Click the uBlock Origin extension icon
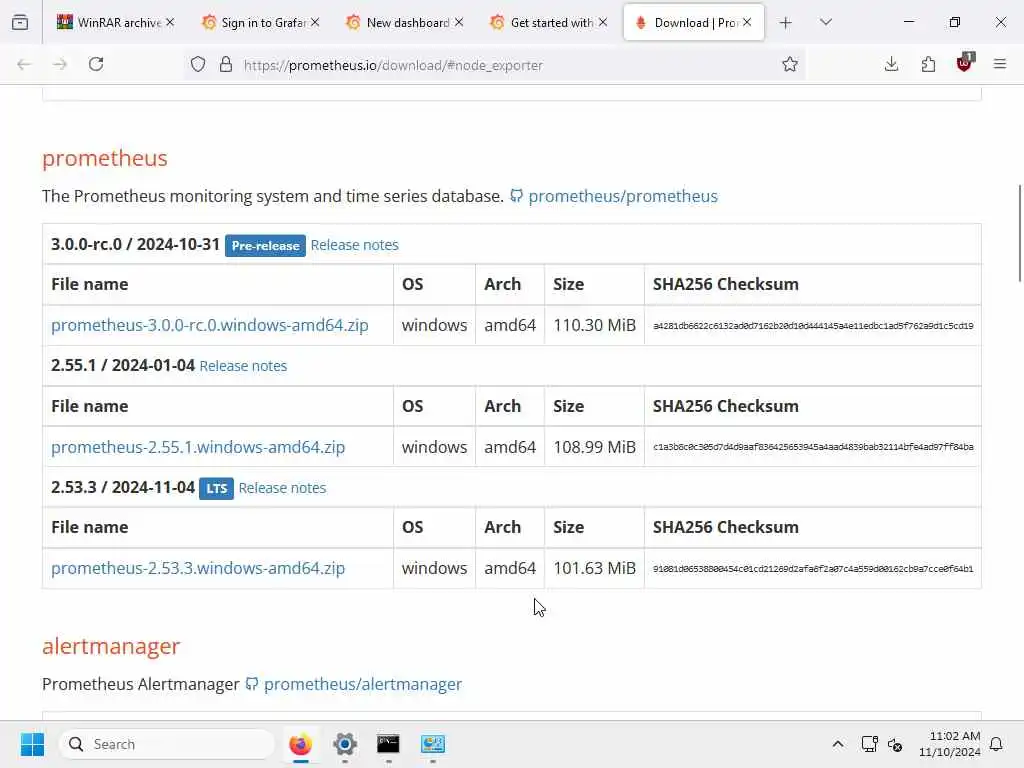This screenshot has height=768, width=1024. point(965,63)
